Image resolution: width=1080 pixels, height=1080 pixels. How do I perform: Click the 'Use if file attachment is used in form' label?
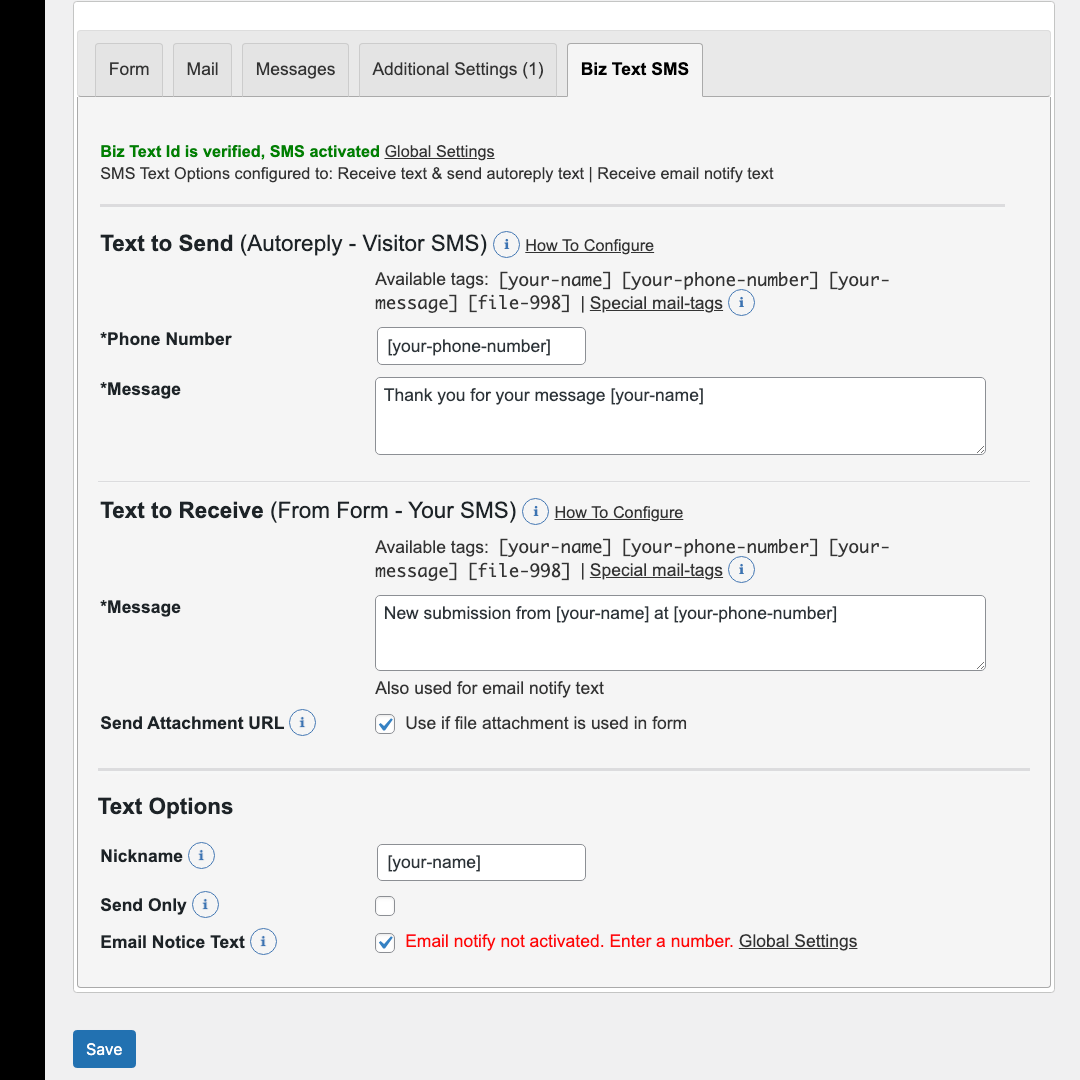coord(546,723)
